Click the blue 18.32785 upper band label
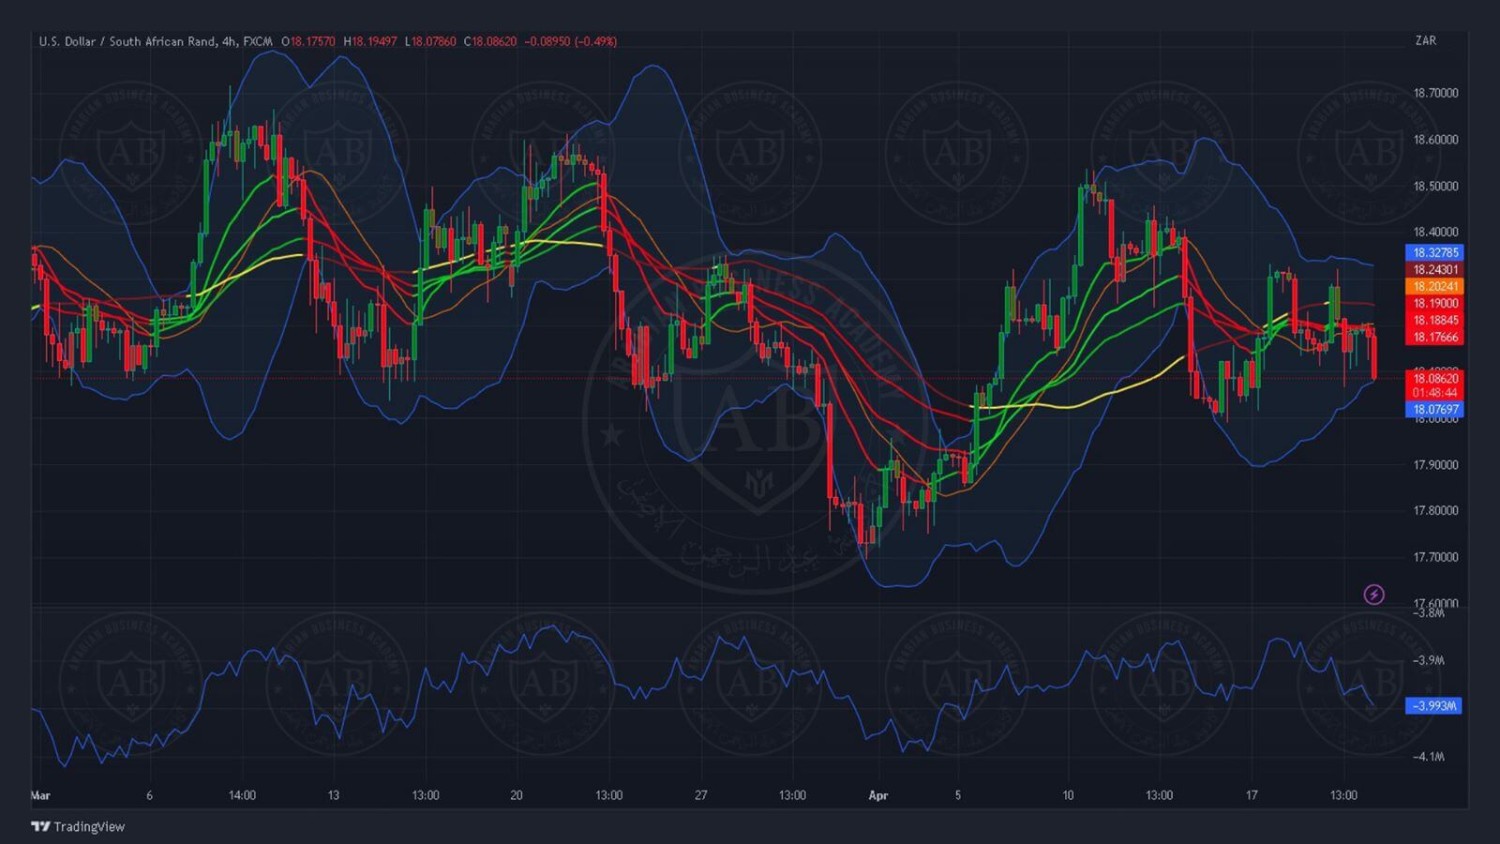The height and width of the screenshot is (844, 1500). 1435,253
